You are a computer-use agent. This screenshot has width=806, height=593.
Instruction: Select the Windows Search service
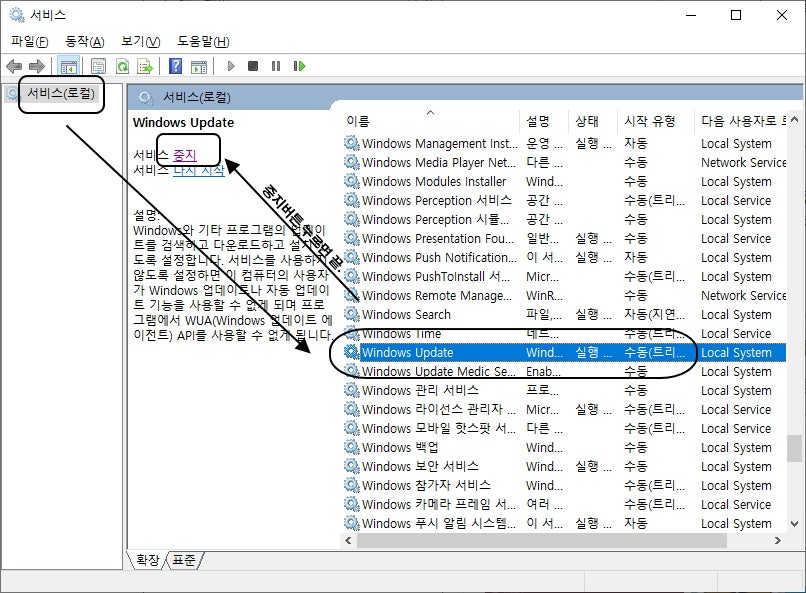564,314
